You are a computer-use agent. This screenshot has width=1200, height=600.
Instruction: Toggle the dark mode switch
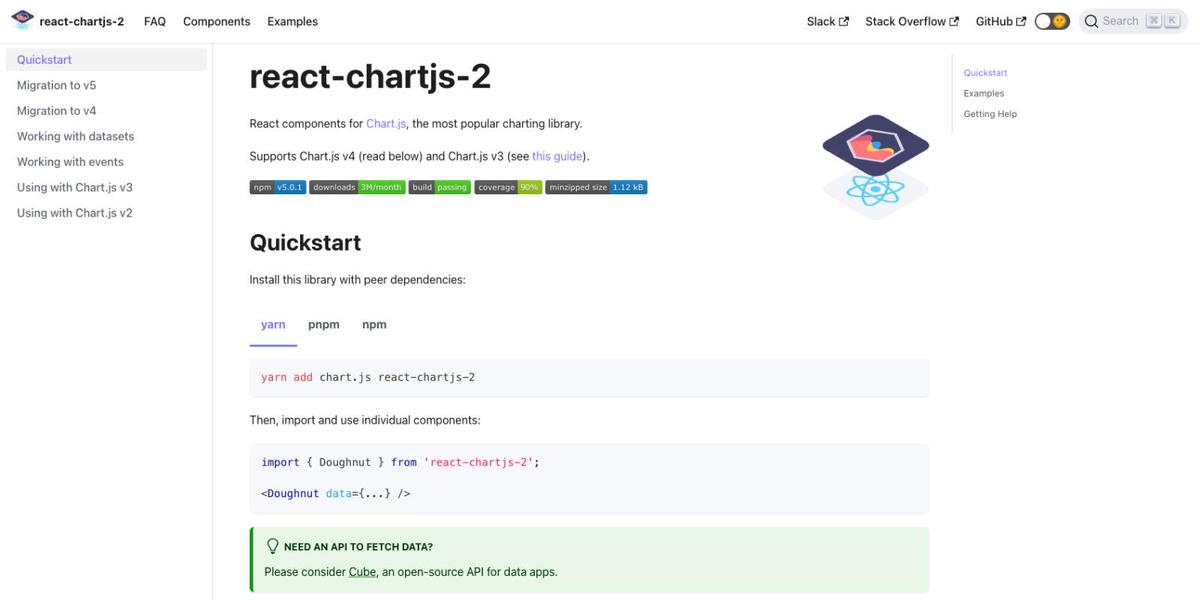point(1051,19)
